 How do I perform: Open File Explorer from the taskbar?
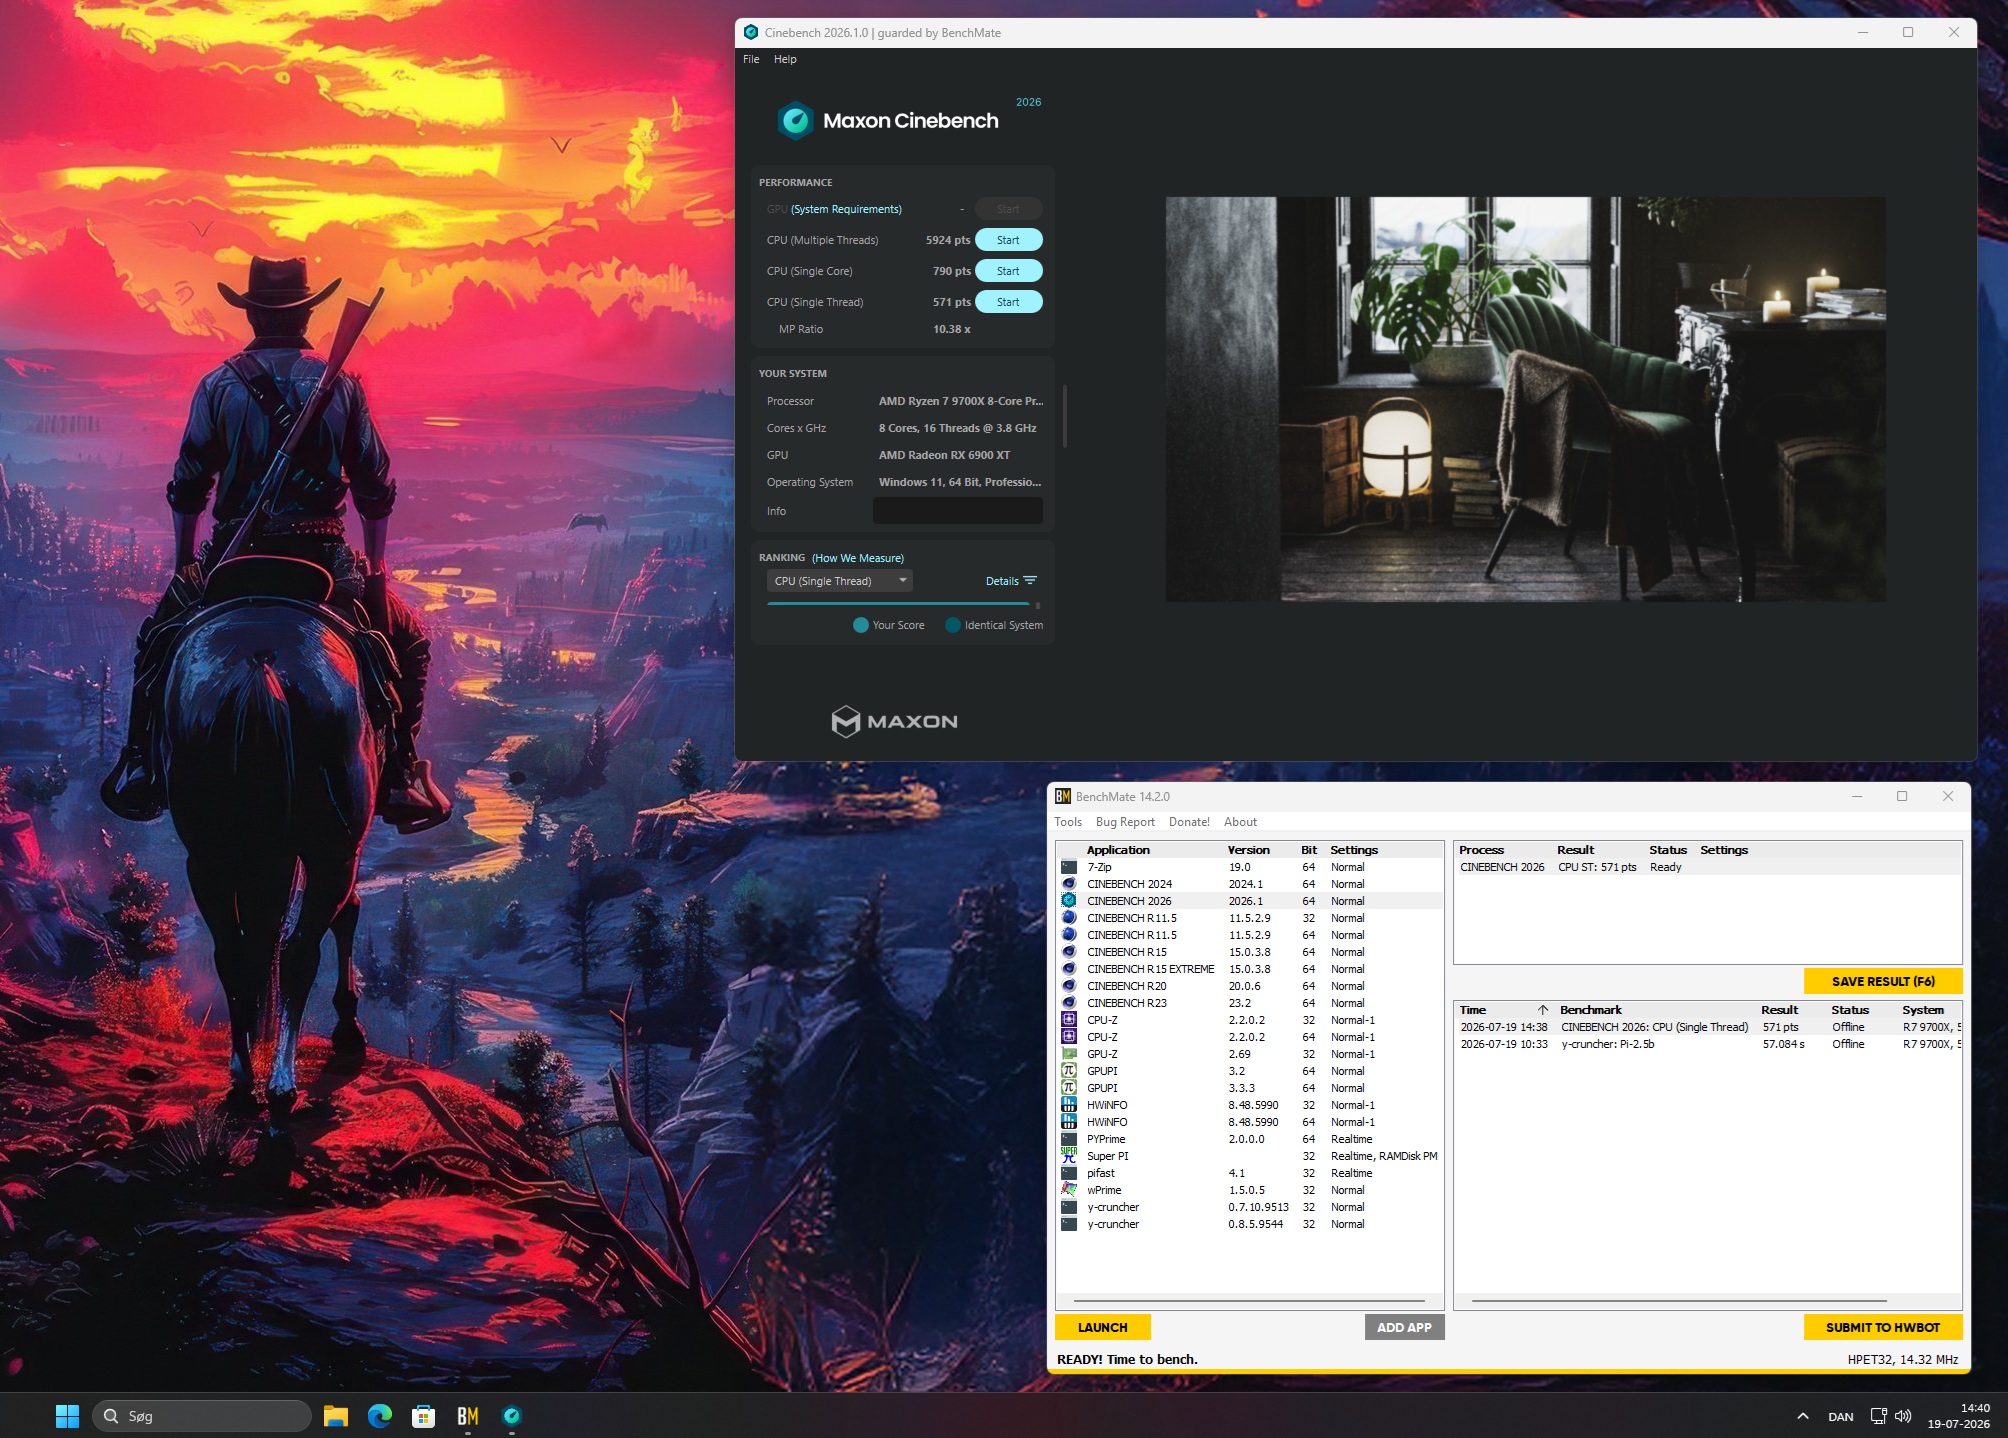335,1416
